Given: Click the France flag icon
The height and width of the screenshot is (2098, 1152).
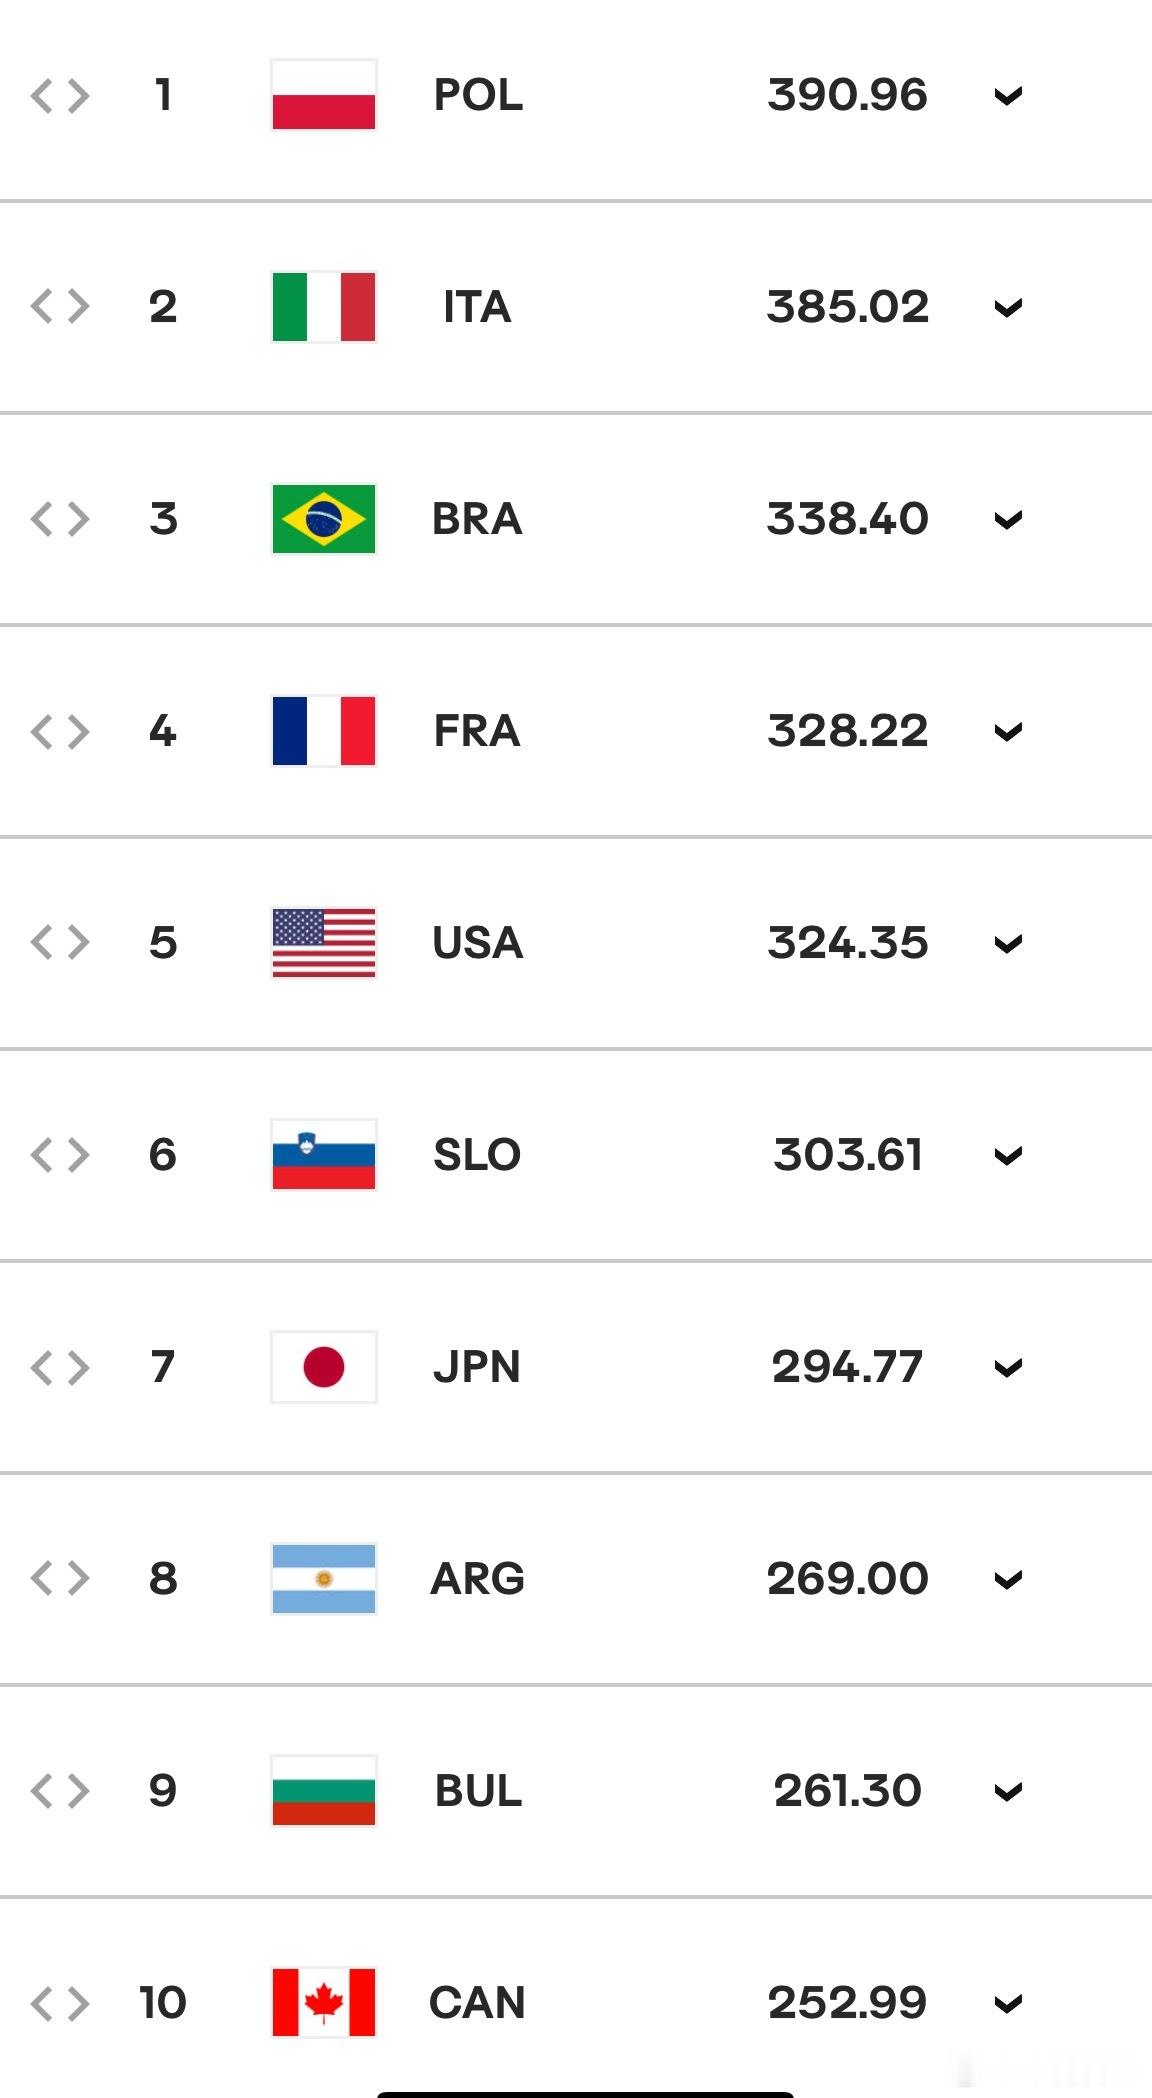Looking at the screenshot, I should coord(324,731).
